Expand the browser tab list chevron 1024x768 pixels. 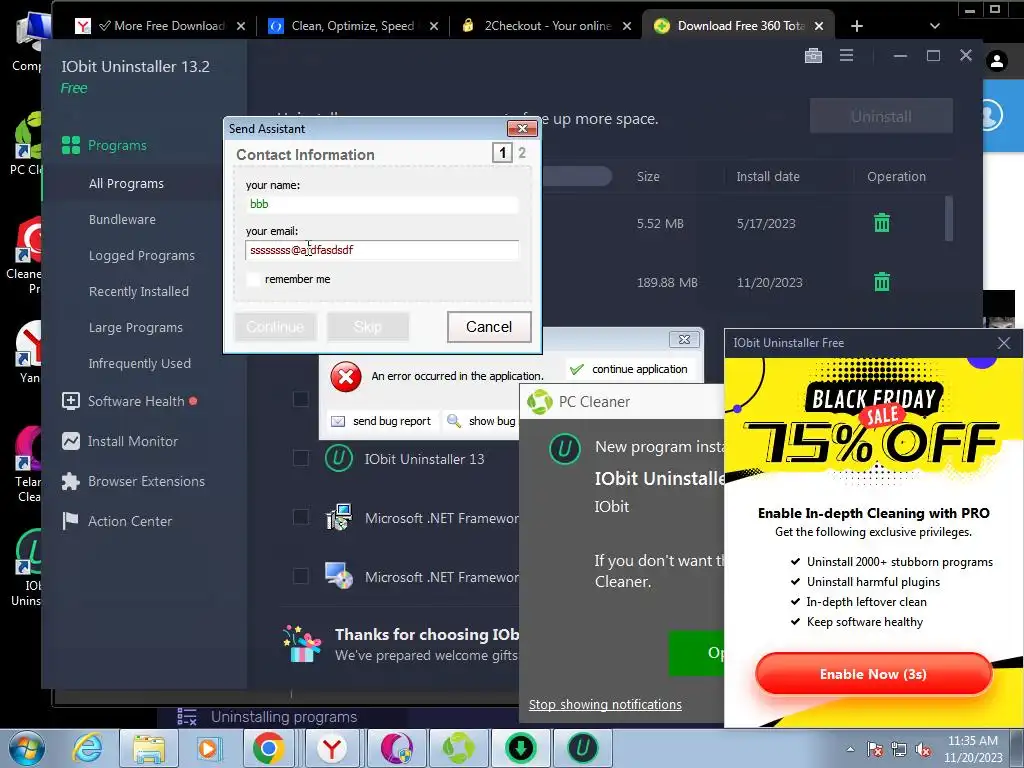[935, 26]
